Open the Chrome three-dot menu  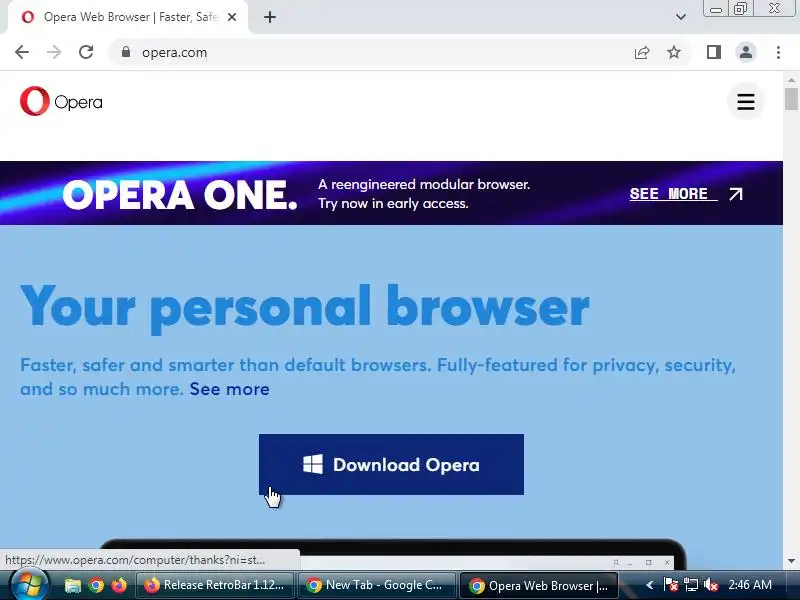click(778, 52)
